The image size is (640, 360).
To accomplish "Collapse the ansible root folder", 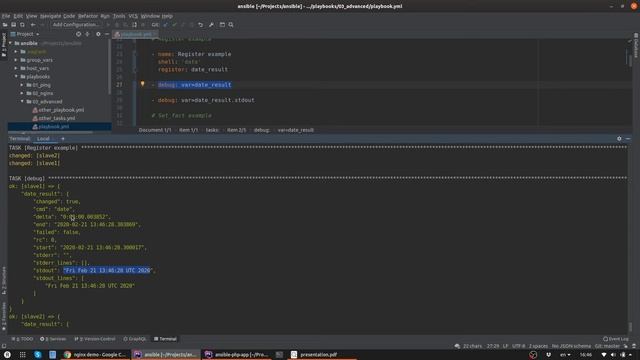I will tap(10, 43).
